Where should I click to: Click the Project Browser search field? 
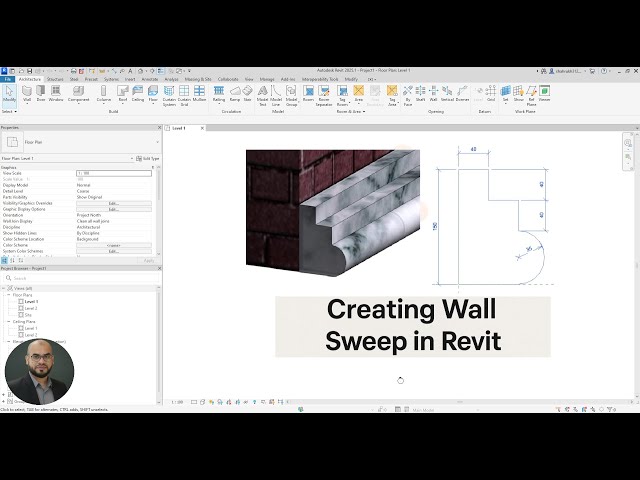[81, 278]
